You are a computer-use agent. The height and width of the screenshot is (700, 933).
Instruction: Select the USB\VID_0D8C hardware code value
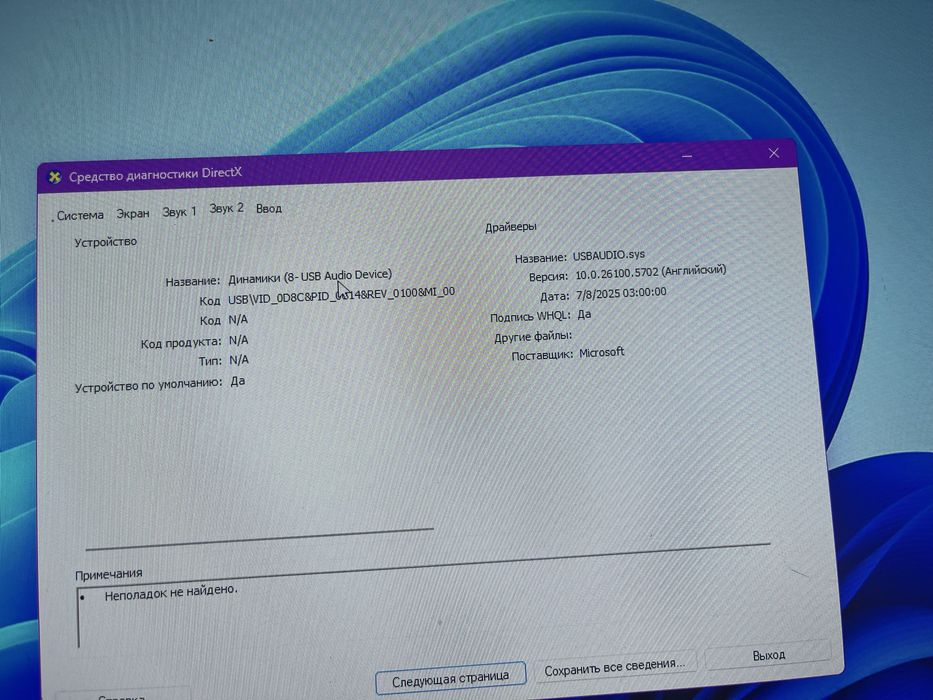341,296
